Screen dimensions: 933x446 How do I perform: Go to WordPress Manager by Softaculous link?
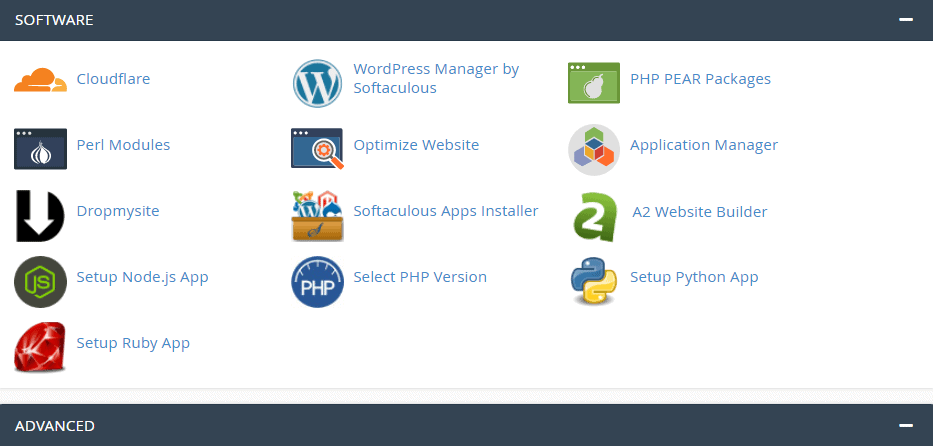coord(436,78)
